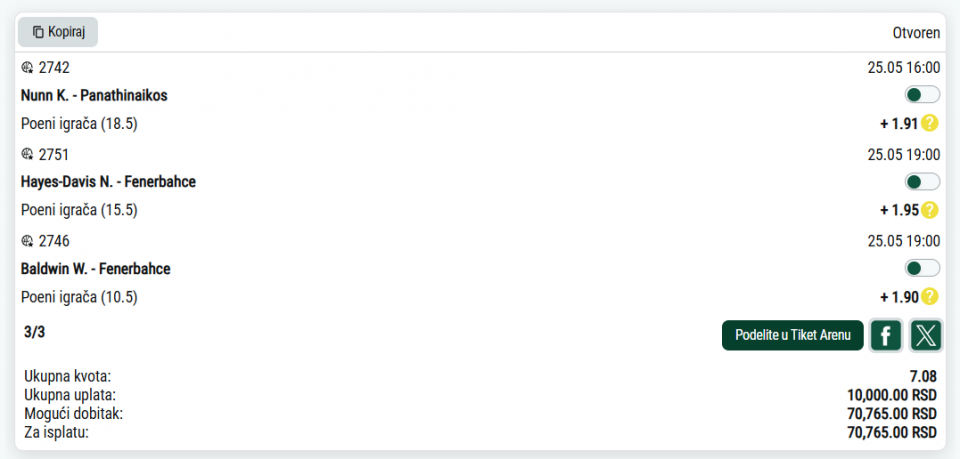Click the Kopiraj copy button

58,32
